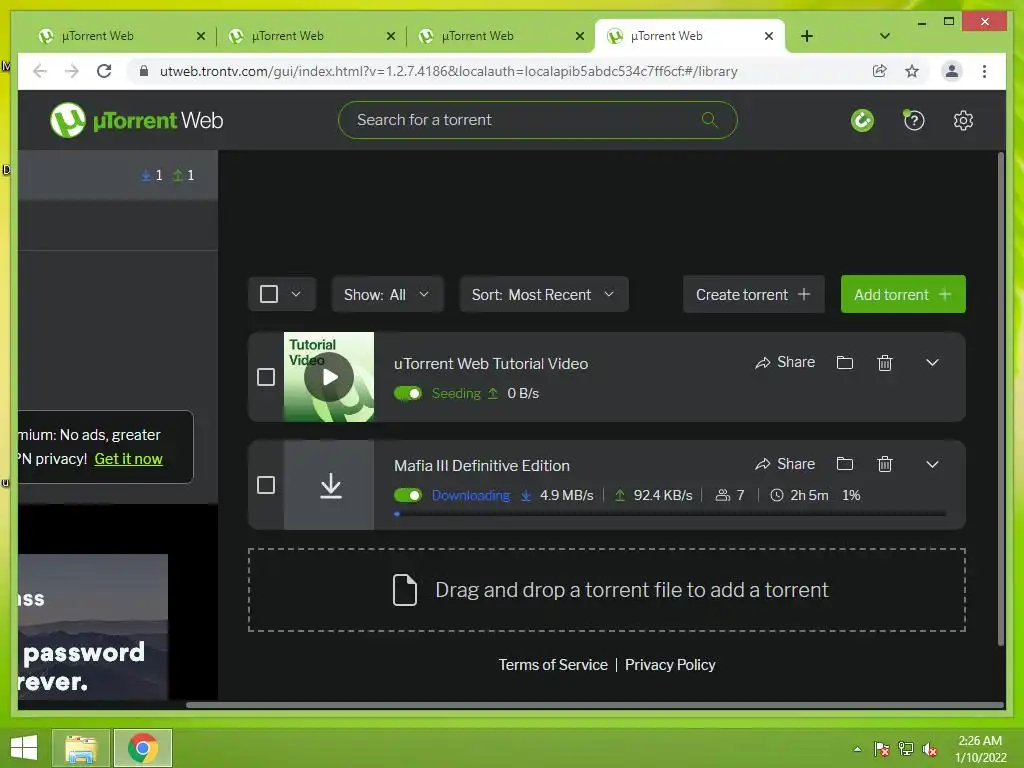The width and height of the screenshot is (1024, 768).
Task: Play the Tutorial Video thumbnail
Action: click(329, 377)
